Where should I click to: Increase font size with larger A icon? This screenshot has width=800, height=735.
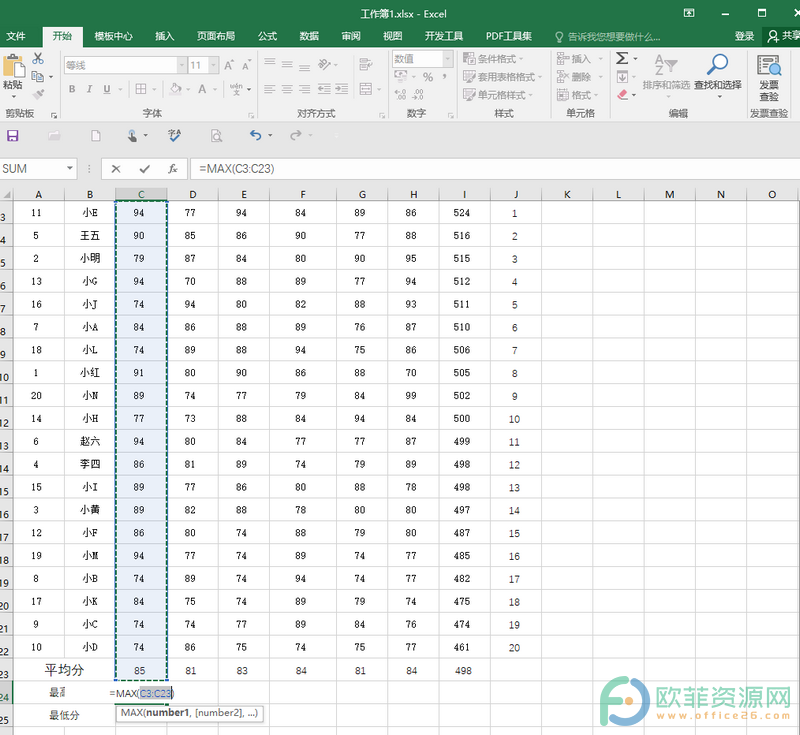[x=229, y=65]
